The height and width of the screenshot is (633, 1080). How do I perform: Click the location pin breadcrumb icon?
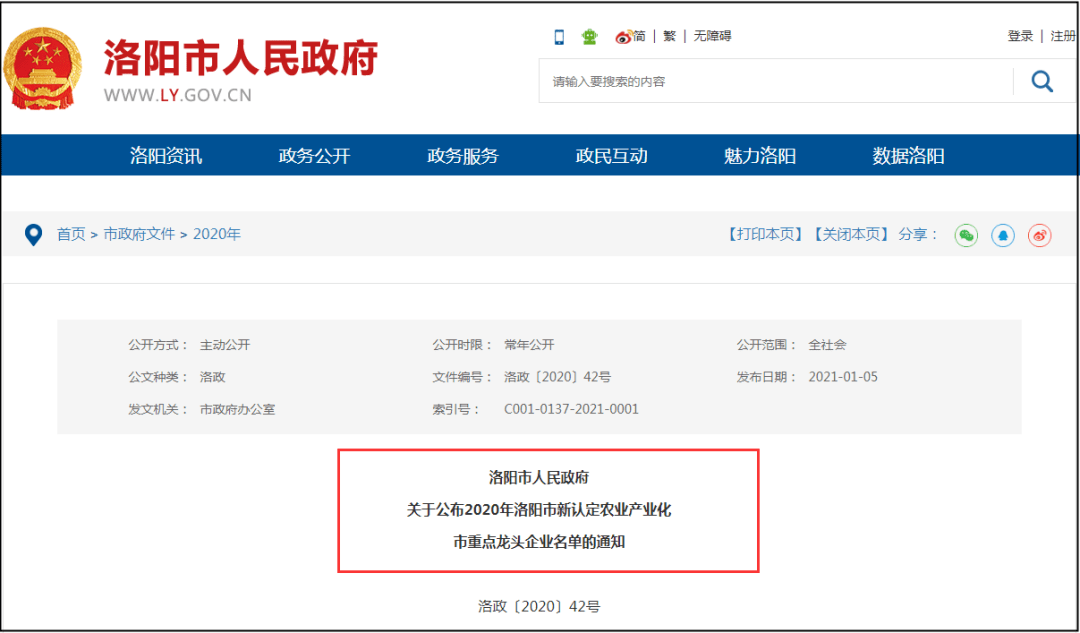[x=33, y=235]
